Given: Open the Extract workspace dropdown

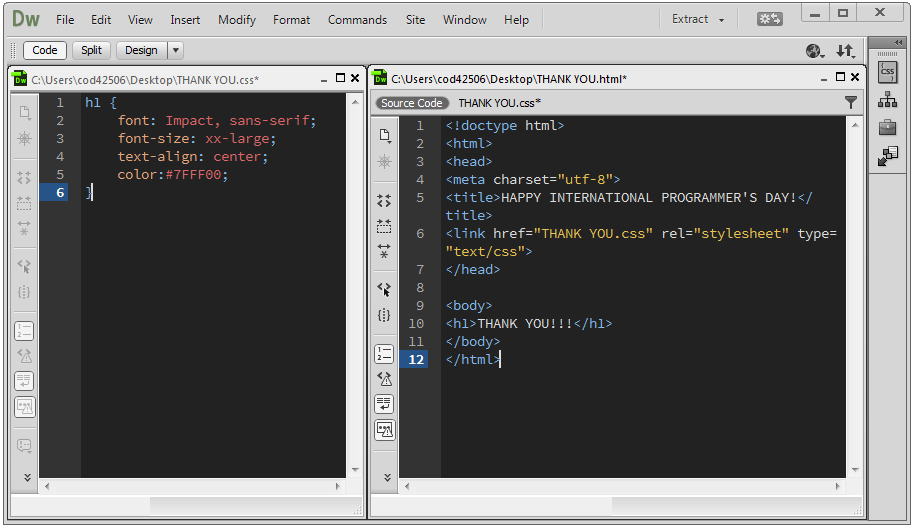Looking at the screenshot, I should pos(698,19).
